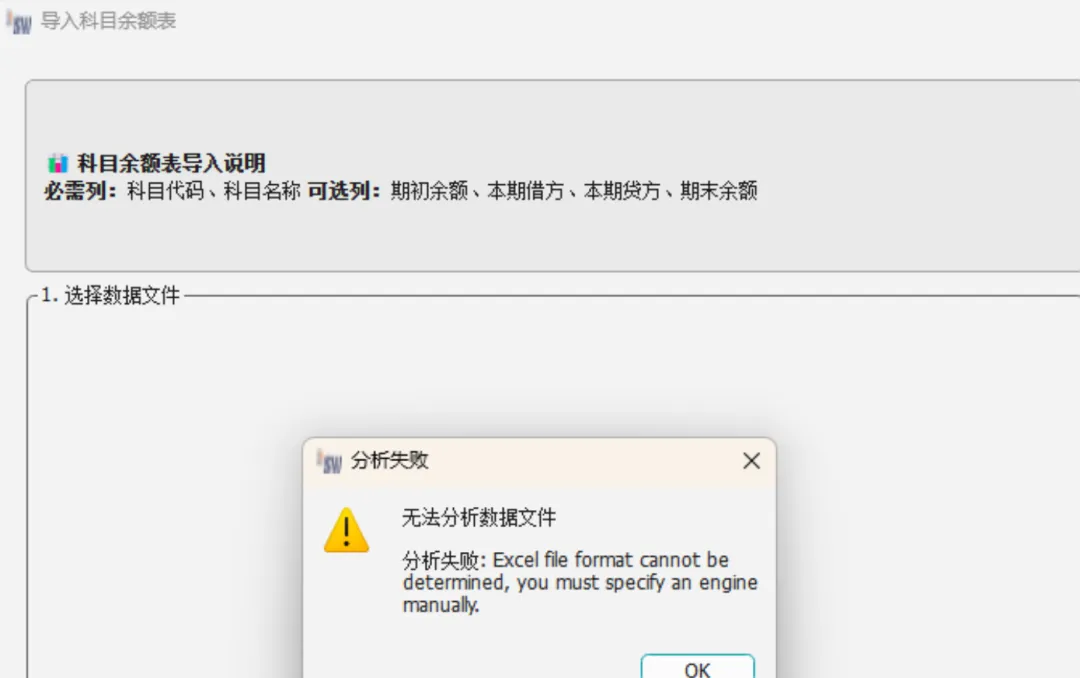Click the SW app icon in 分析失败 dialog
This screenshot has width=1080, height=678.
(329, 461)
